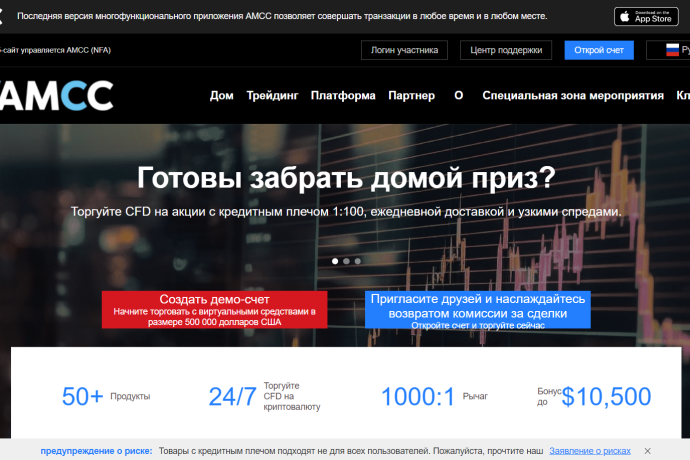Click the blue Открой счет button
Image resolution: width=690 pixels, height=460 pixels.
click(x=599, y=50)
